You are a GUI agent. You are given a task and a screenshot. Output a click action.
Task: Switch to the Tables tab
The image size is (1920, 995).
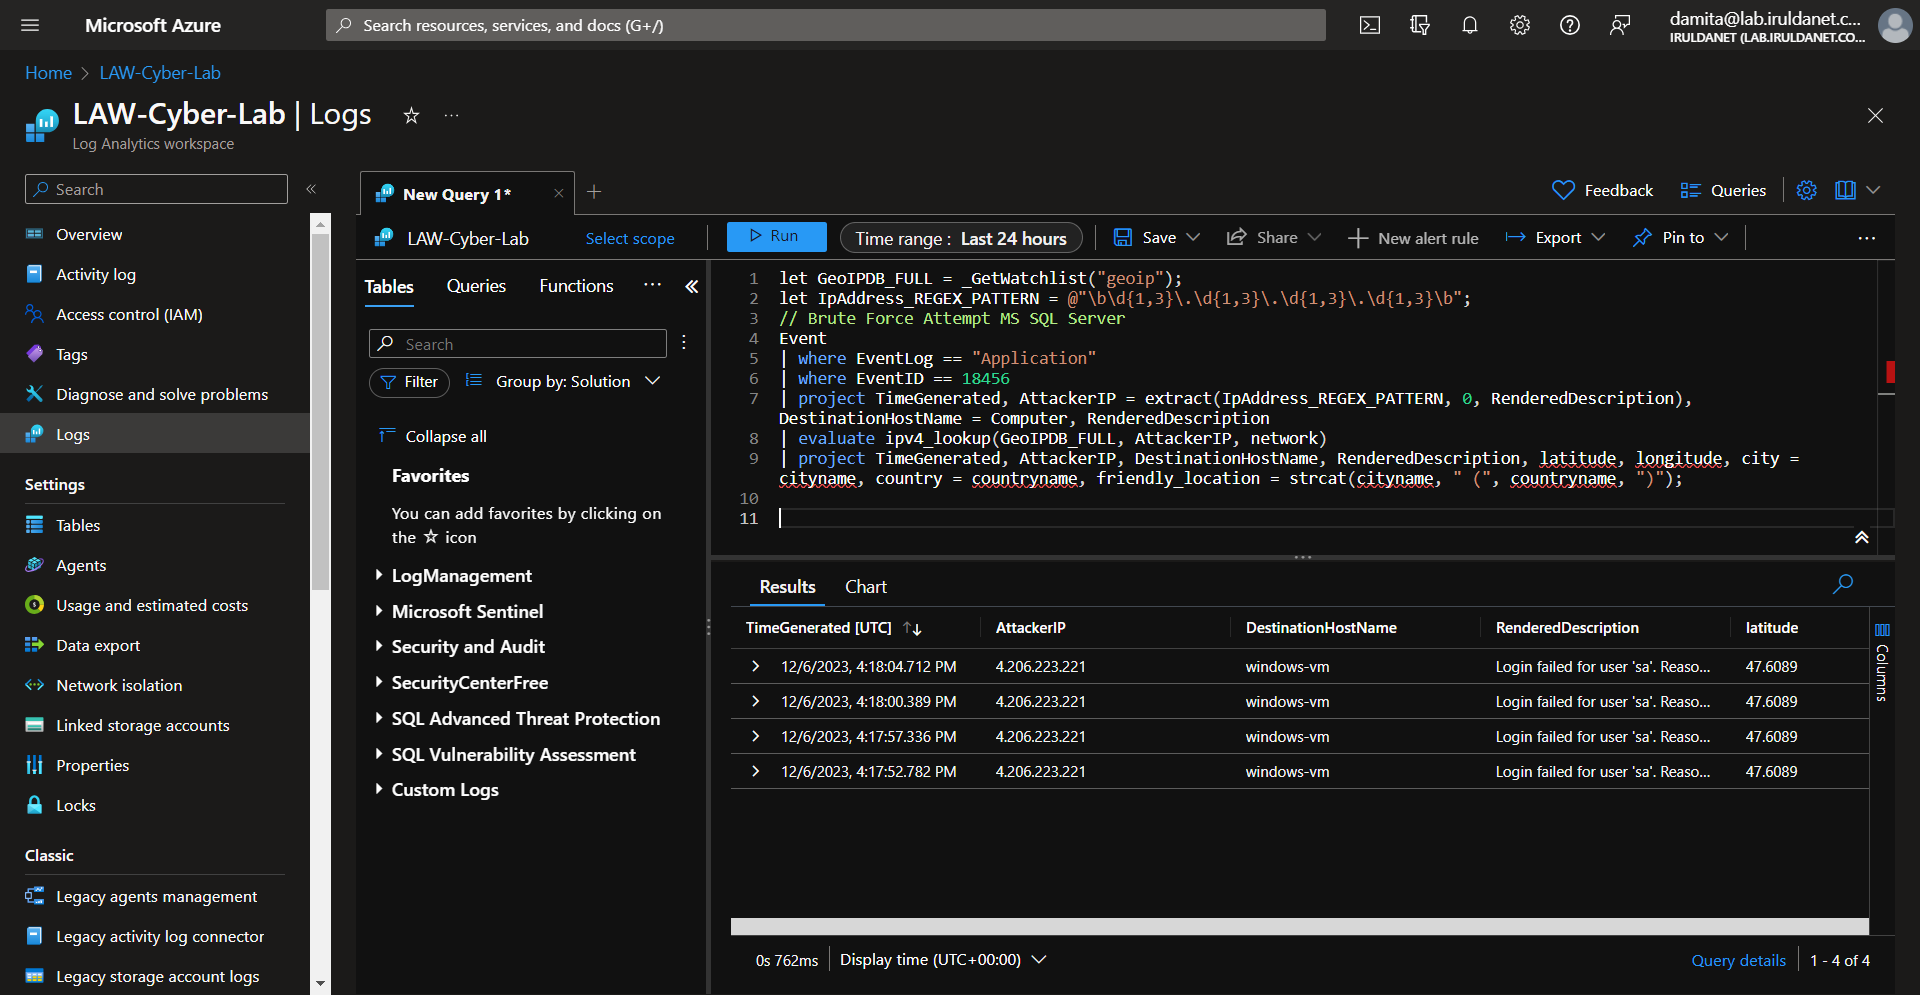[389, 287]
